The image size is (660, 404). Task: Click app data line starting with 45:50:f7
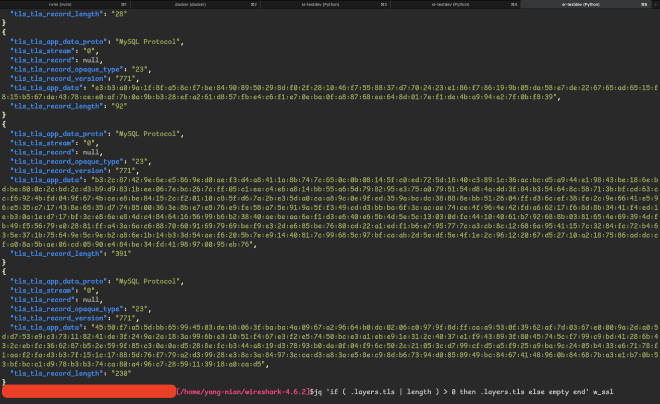(x=334, y=327)
